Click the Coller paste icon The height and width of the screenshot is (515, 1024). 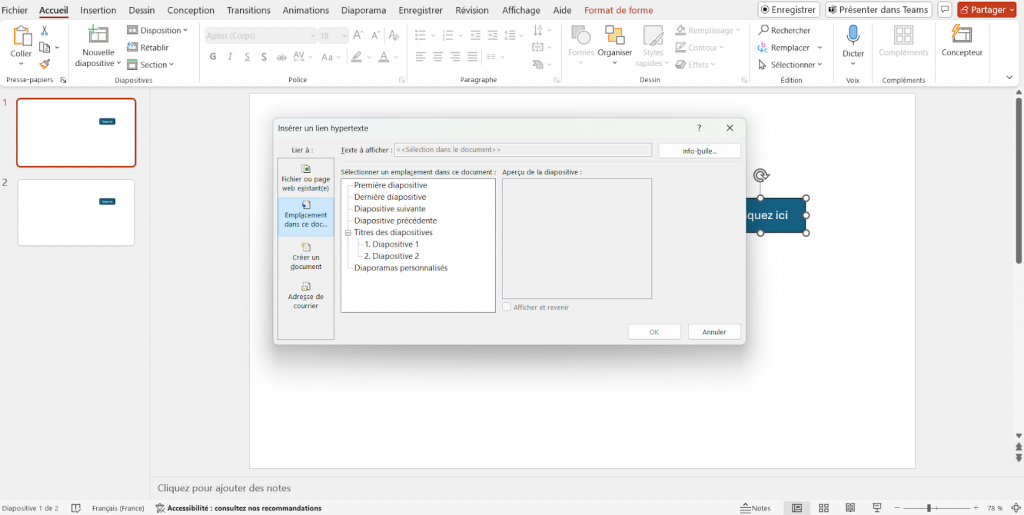(x=22, y=36)
